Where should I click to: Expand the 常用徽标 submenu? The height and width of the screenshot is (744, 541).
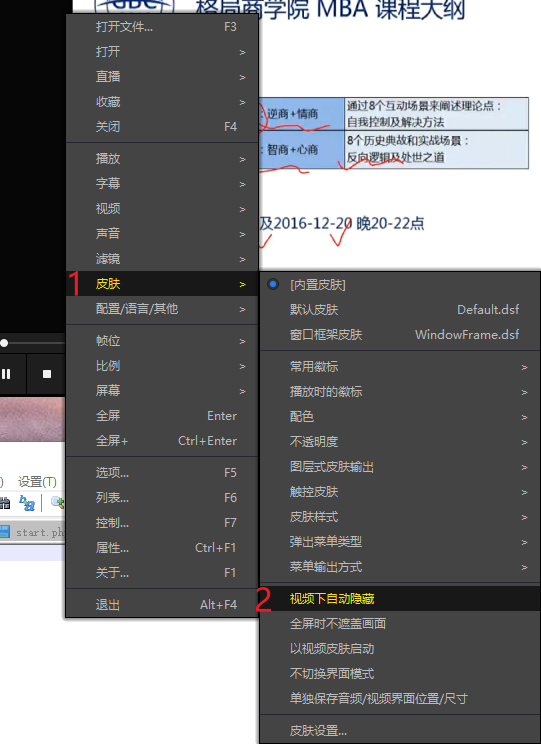click(x=400, y=367)
